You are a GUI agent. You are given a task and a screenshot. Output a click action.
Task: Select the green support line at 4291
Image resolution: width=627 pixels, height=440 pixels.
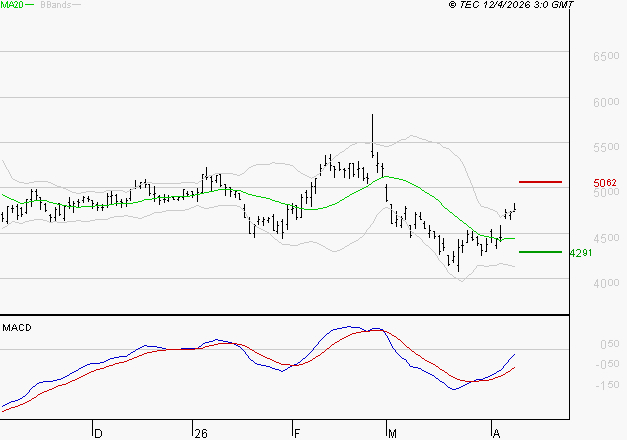[540, 252]
